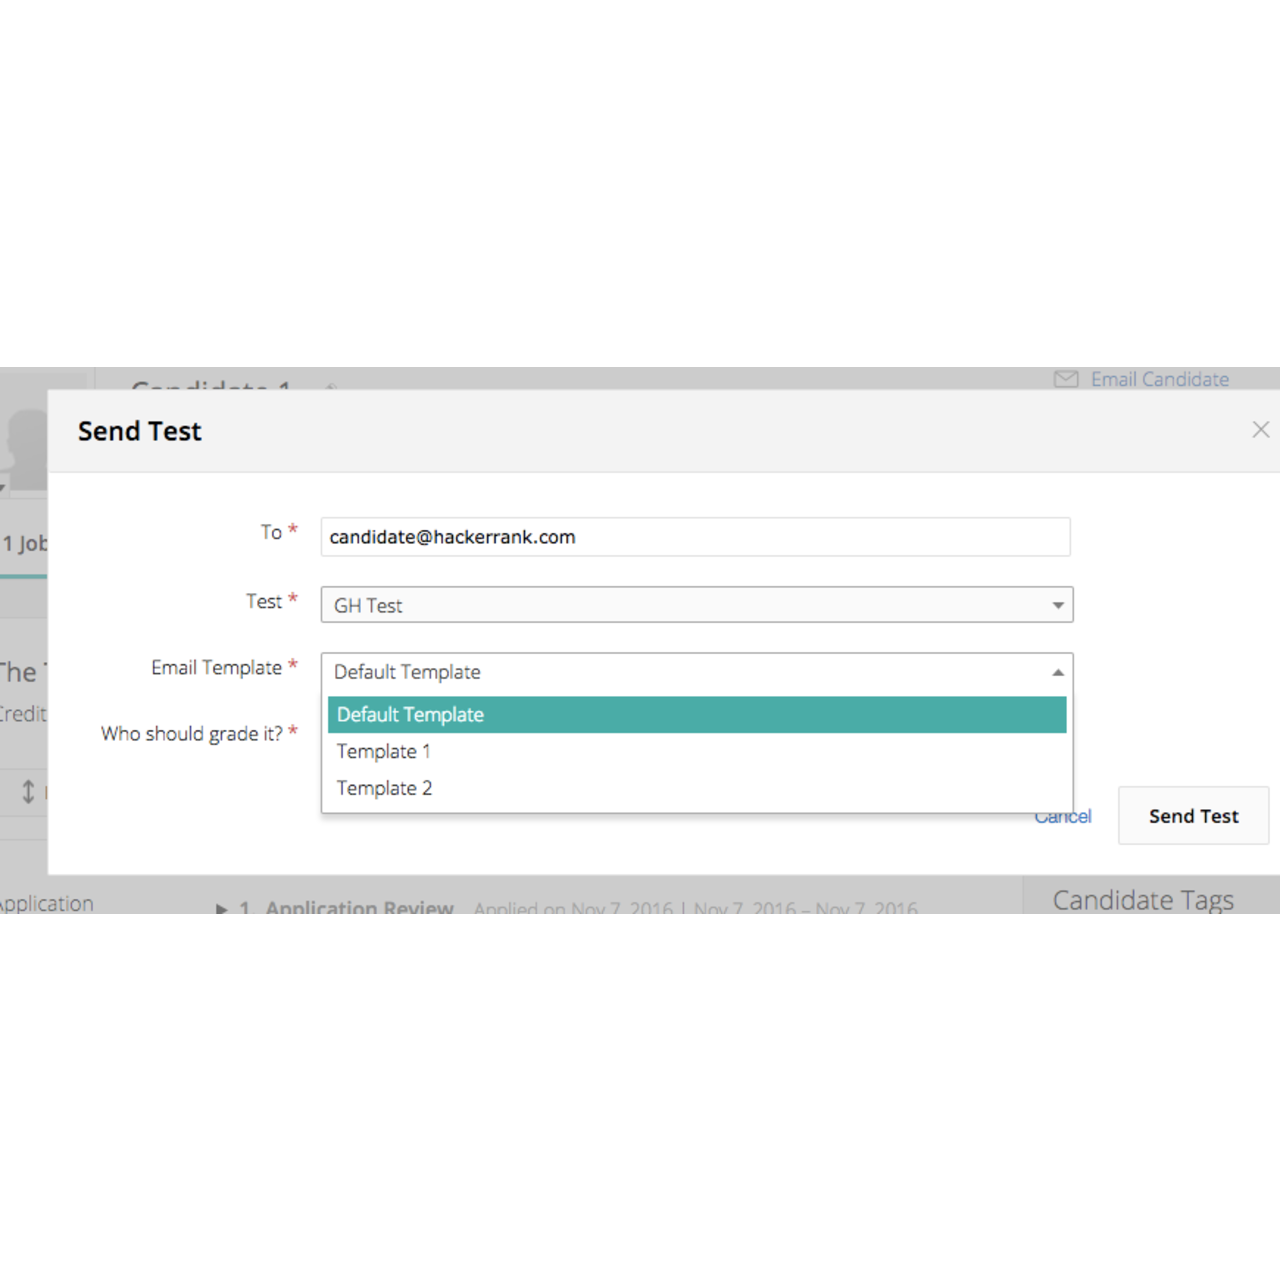
Task: Select Default Template from the list
Action: click(x=697, y=715)
